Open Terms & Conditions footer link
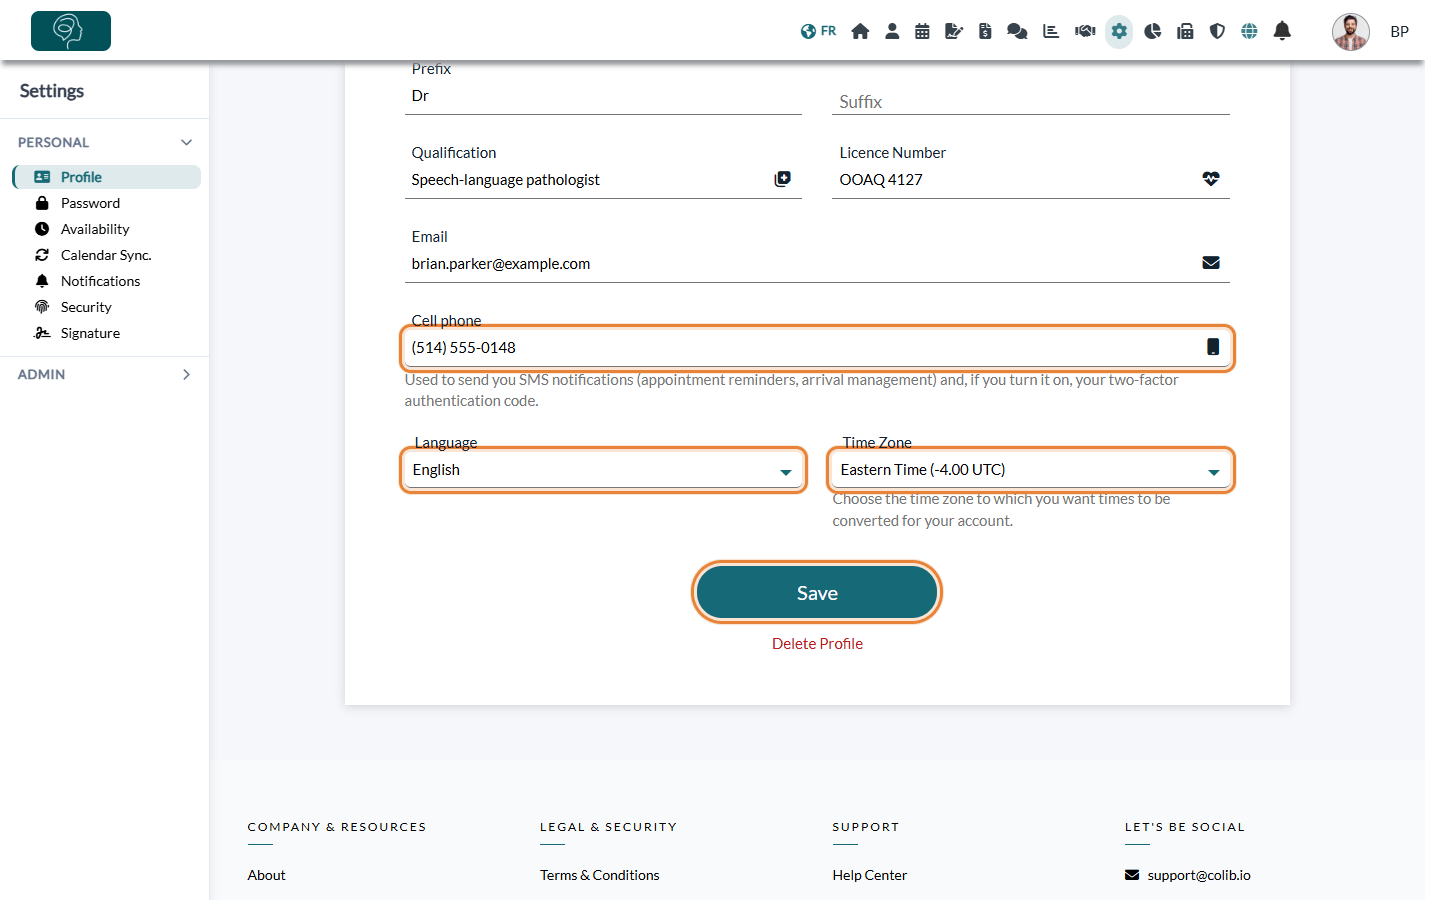This screenshot has width=1440, height=900. (x=600, y=875)
